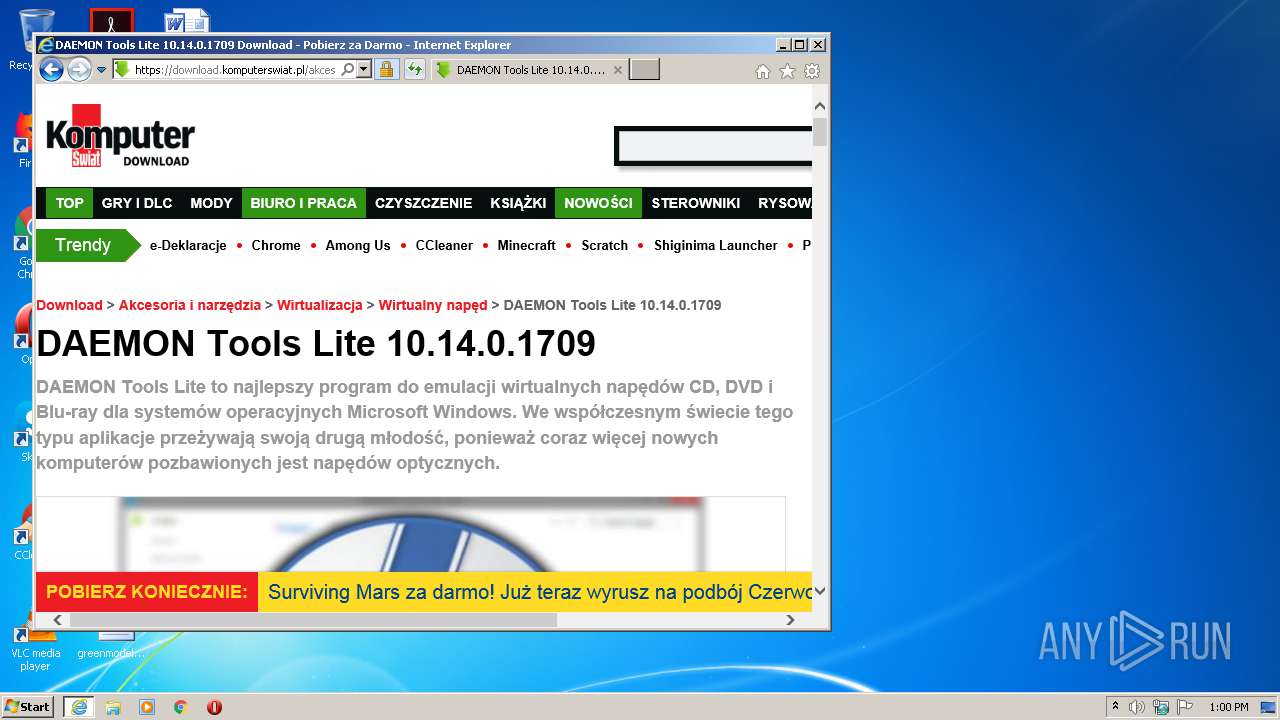Click the Komputer Świat Download logo
The height and width of the screenshot is (720, 1280).
tap(120, 137)
